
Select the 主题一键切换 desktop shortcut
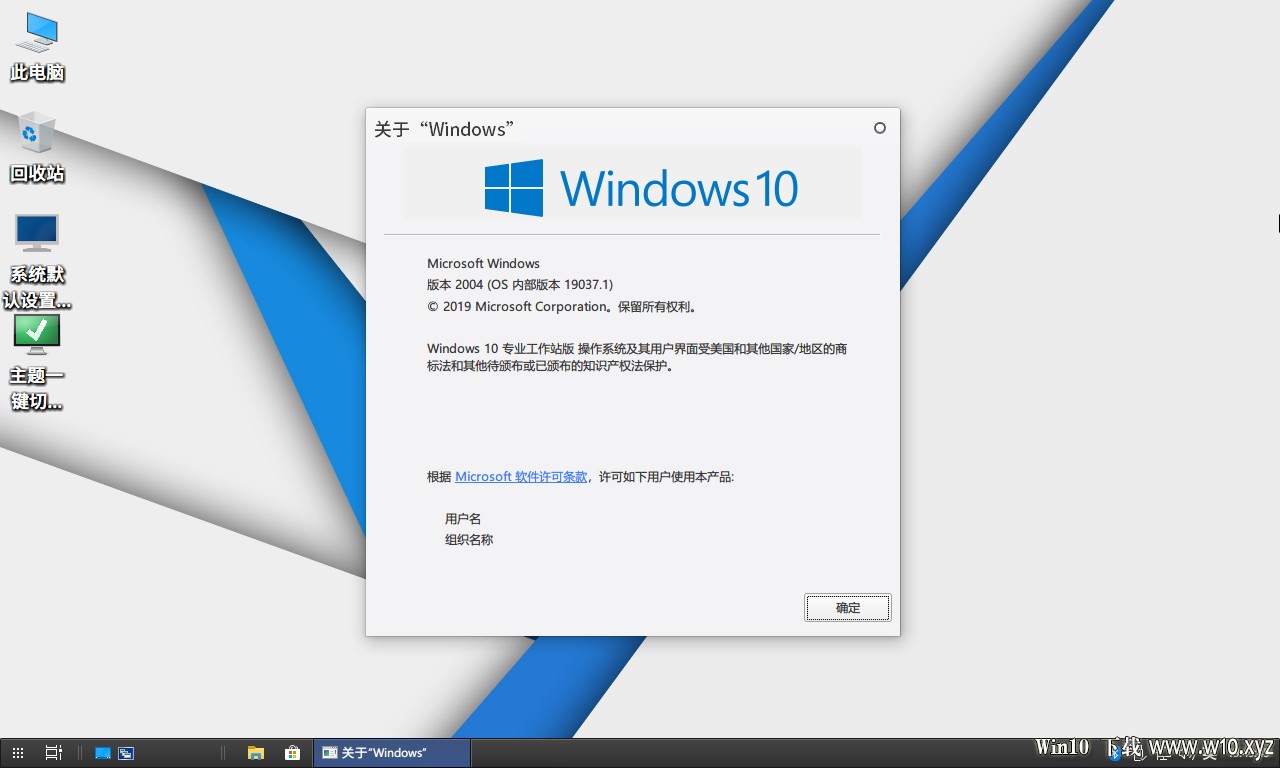click(37, 362)
